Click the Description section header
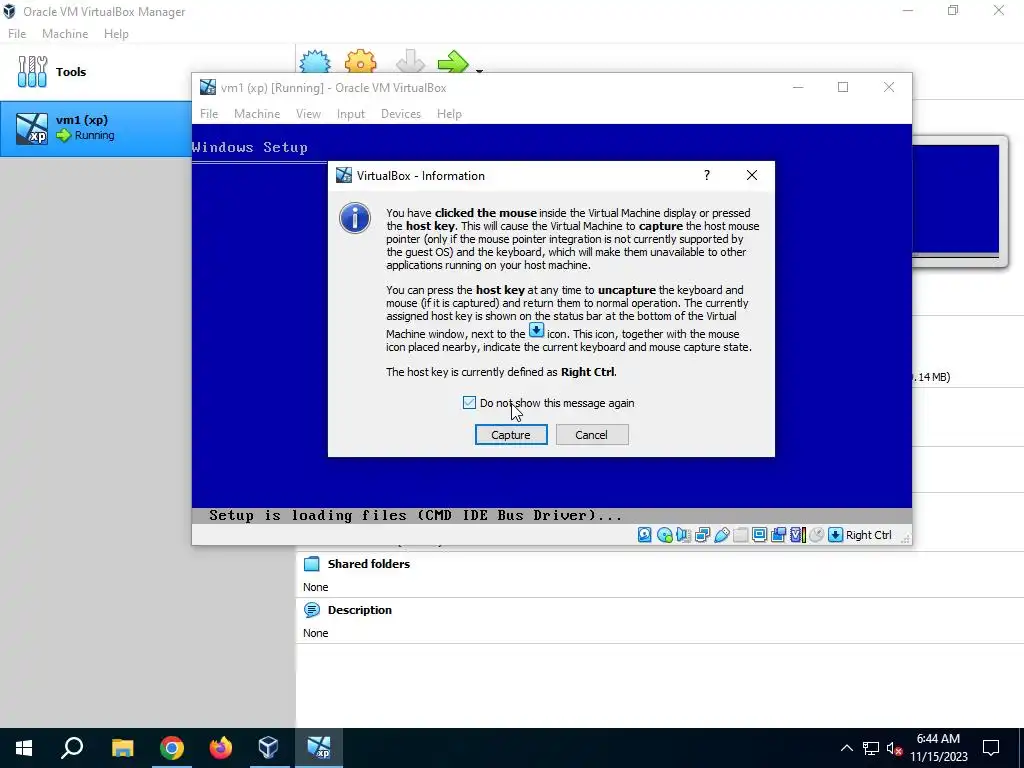Image resolution: width=1024 pixels, height=768 pixels. [360, 610]
